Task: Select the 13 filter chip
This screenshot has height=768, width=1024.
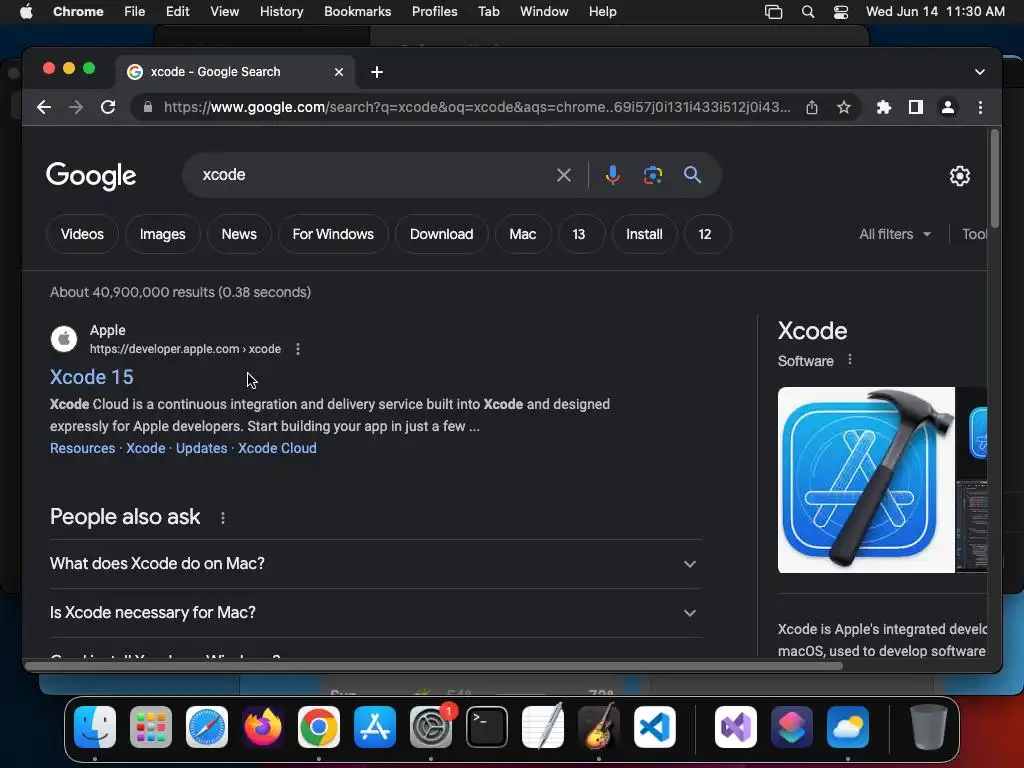Action: tap(579, 234)
